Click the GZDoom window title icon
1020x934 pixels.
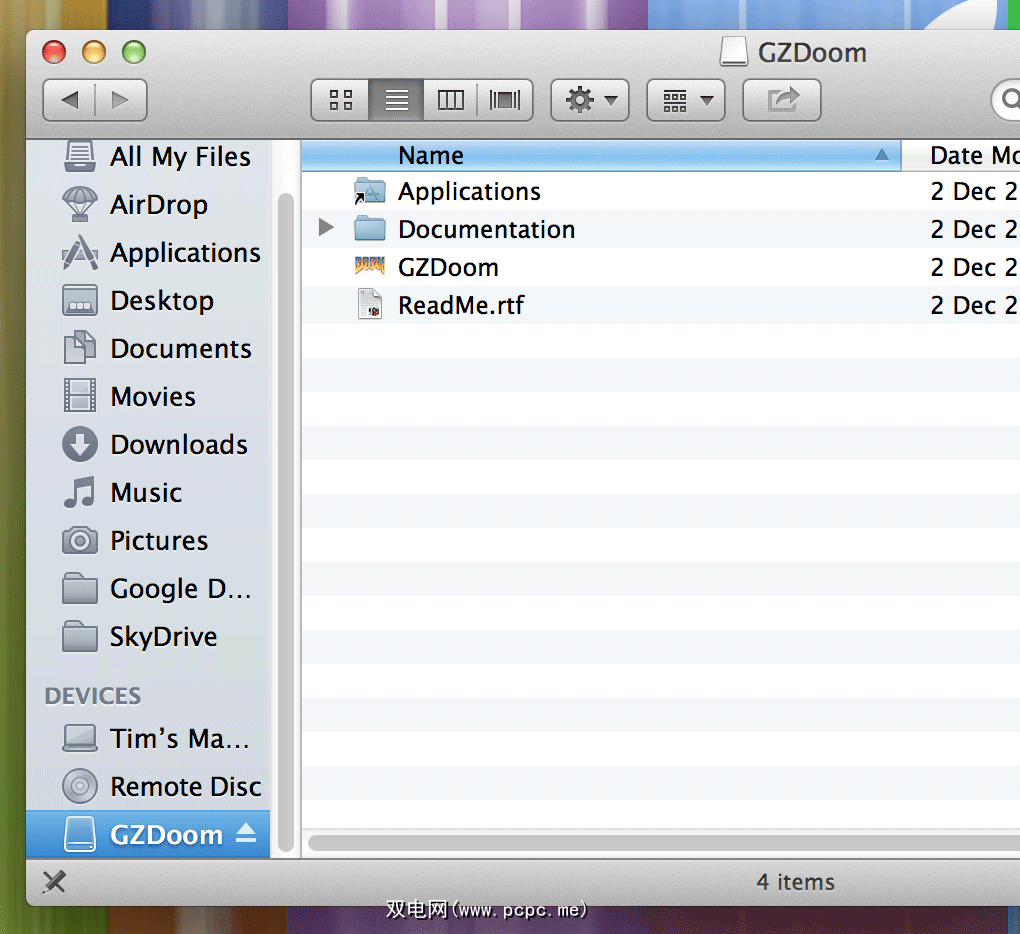pyautogui.click(x=733, y=51)
